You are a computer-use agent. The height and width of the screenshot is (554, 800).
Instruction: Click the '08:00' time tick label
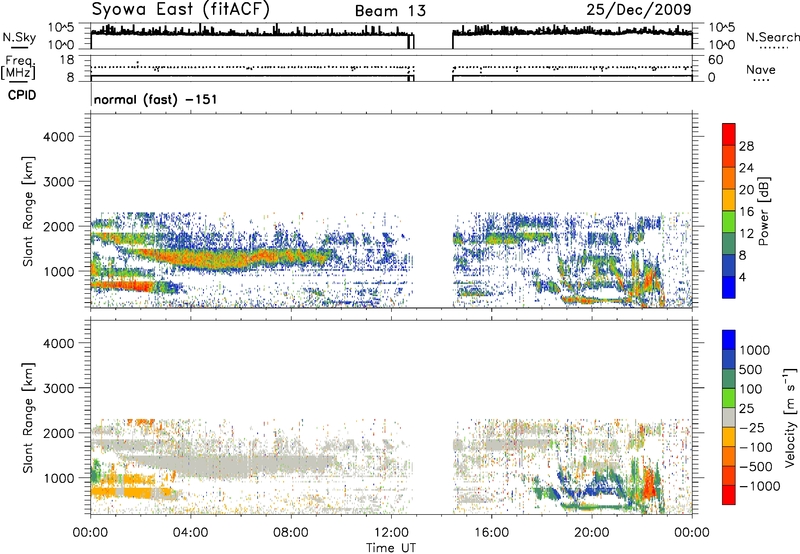tap(291, 533)
